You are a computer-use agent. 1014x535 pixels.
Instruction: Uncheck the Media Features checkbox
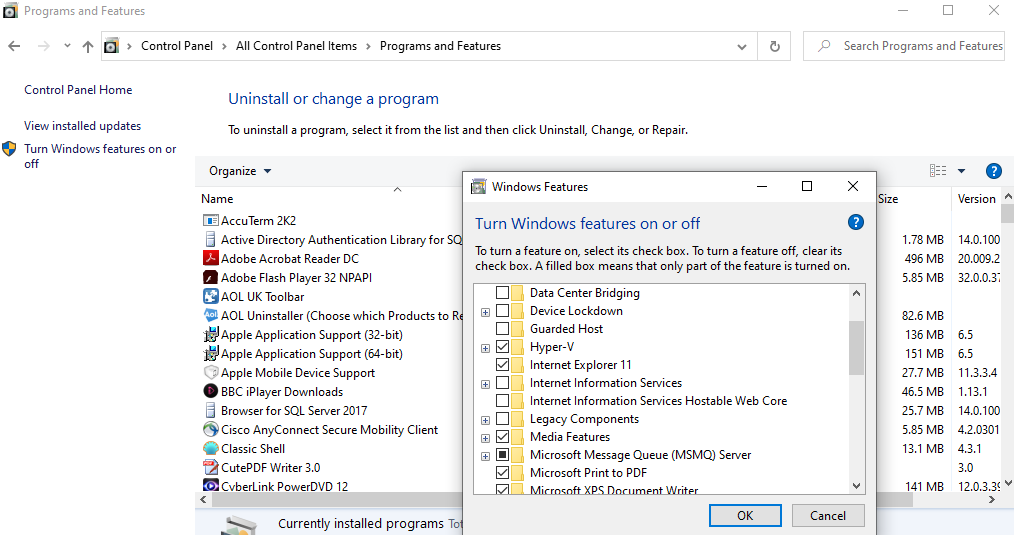502,437
